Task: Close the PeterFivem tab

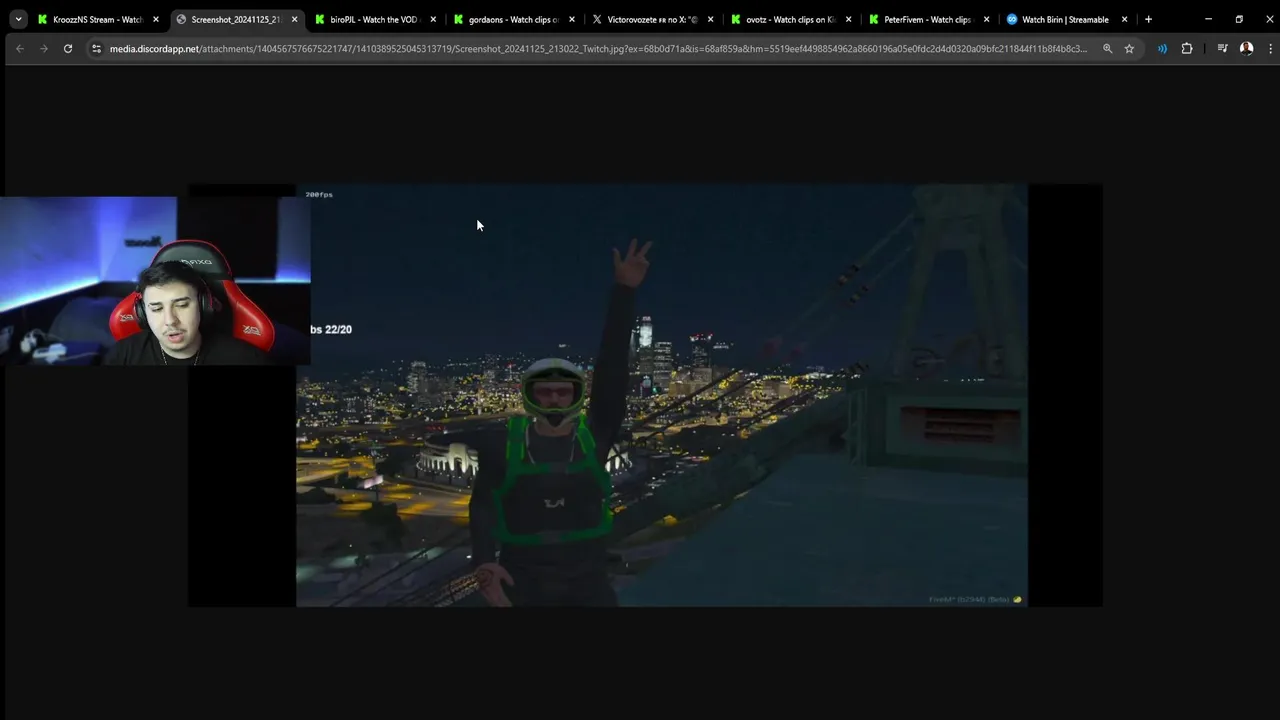Action: click(987, 19)
